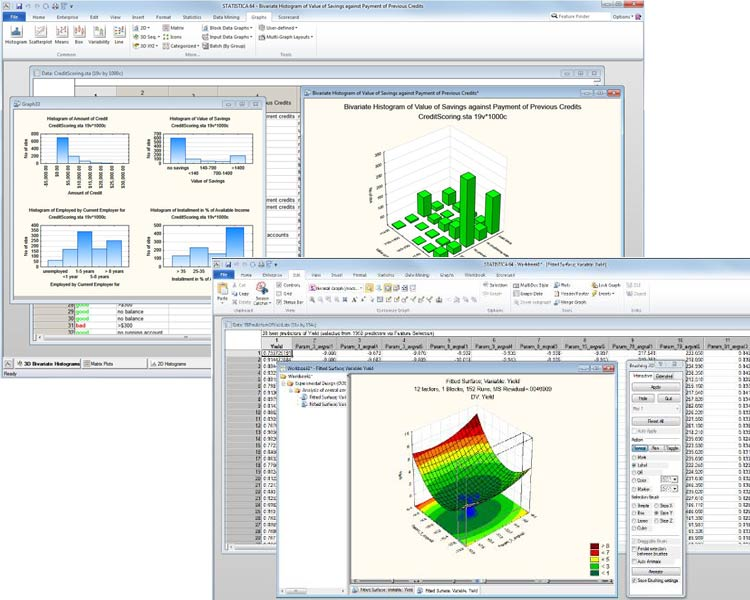Image resolution: width=750 pixels, height=600 pixels.
Task: Click the Paste icon in Workbook window ribbon
Action: tap(222, 289)
